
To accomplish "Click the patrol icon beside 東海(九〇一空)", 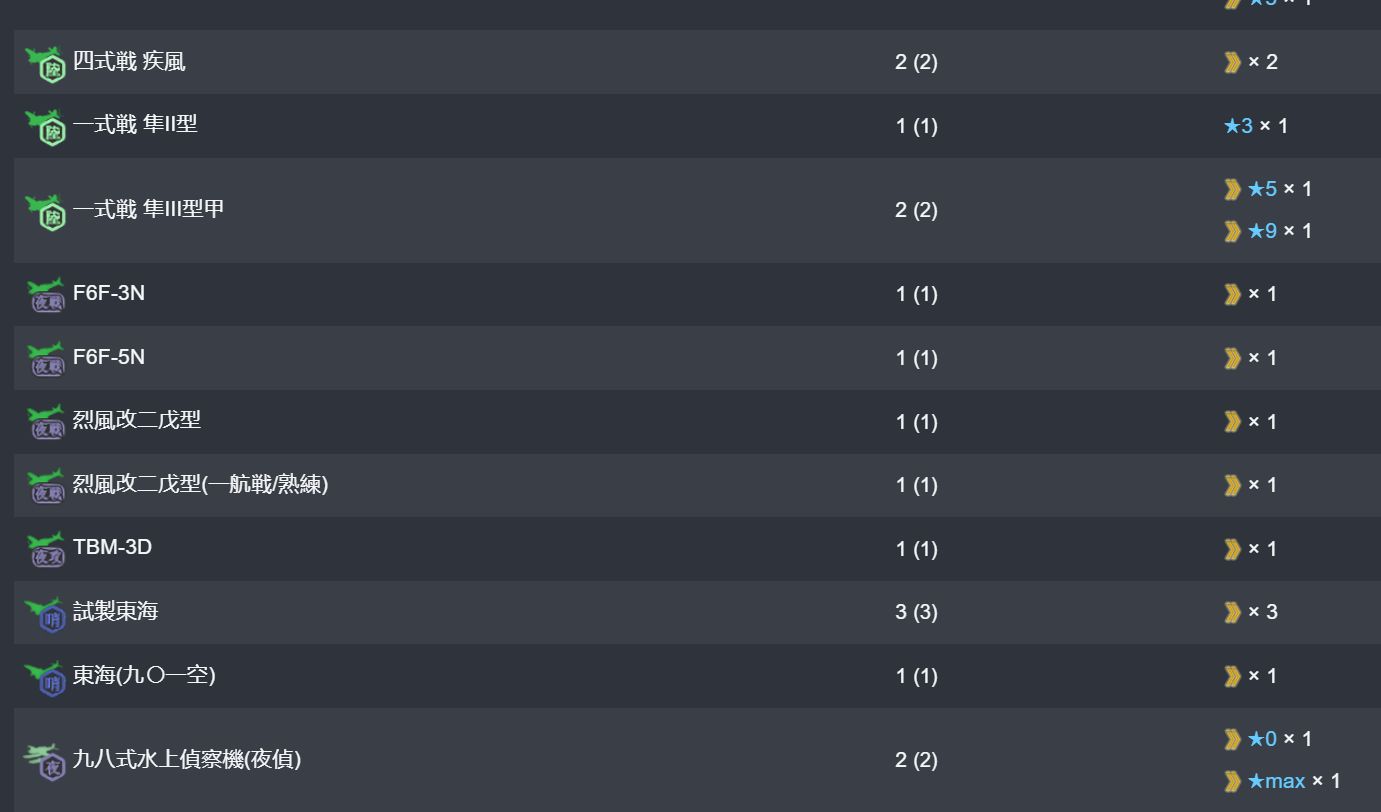I will click(x=45, y=678).
